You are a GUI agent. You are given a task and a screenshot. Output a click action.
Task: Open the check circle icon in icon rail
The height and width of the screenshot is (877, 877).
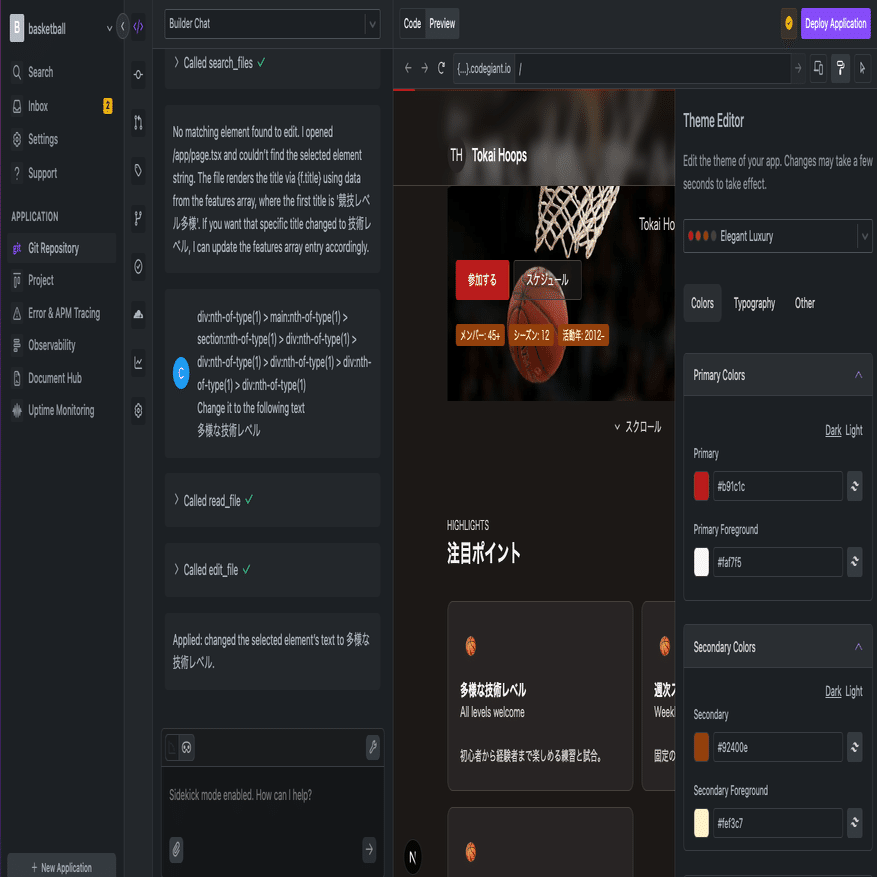tap(138, 267)
